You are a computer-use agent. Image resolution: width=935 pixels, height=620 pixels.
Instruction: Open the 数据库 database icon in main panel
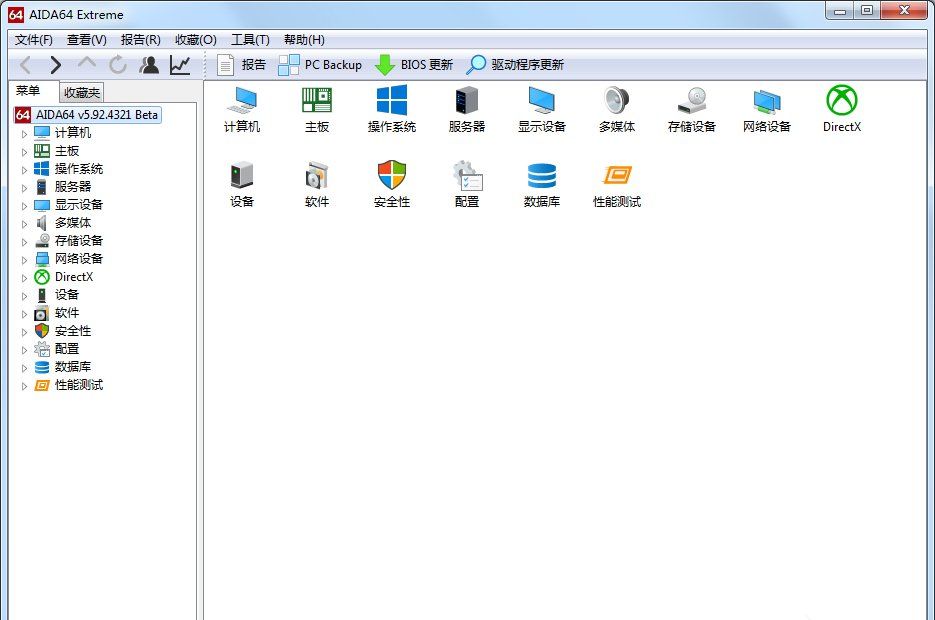click(x=542, y=176)
